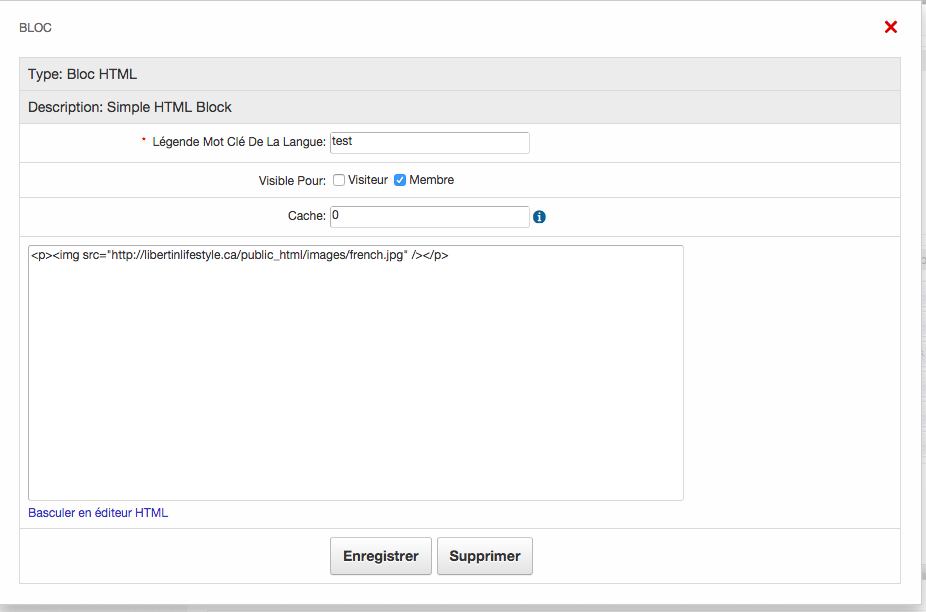Close the BLOC dialog with red X

coord(891,27)
